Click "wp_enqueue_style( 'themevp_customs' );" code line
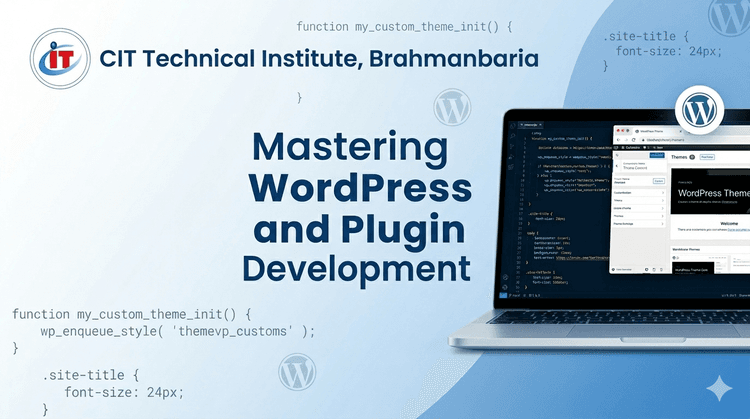The height and width of the screenshot is (419, 750). tap(177, 331)
